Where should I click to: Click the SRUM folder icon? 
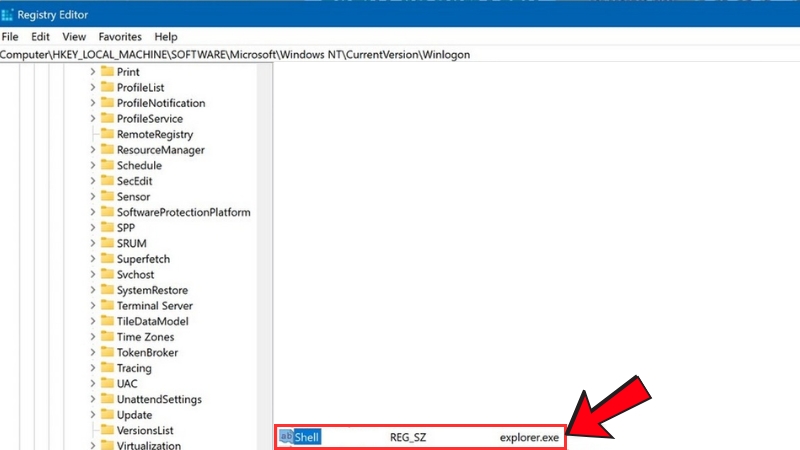click(107, 242)
